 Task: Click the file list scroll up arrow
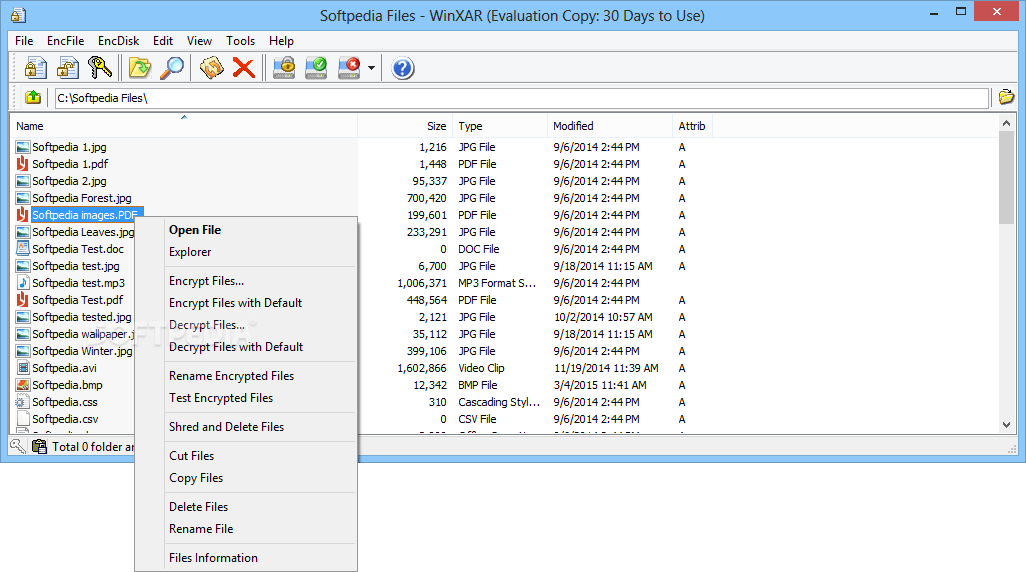tap(1006, 123)
